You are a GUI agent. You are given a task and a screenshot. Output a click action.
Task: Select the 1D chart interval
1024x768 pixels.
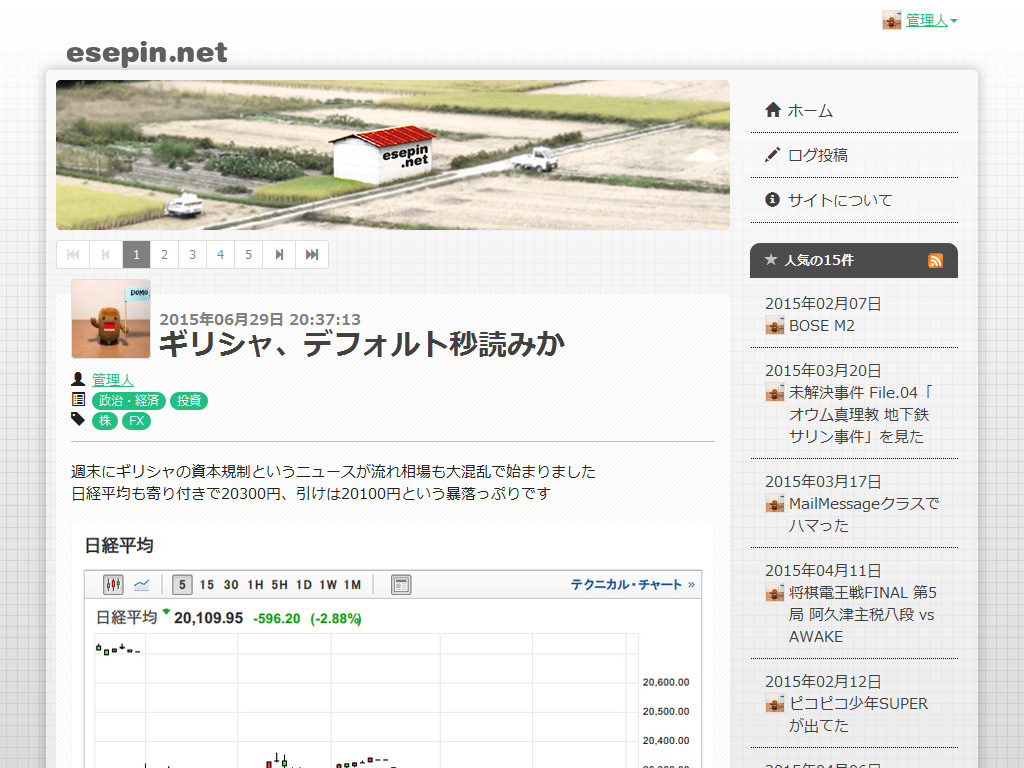pyautogui.click(x=304, y=584)
